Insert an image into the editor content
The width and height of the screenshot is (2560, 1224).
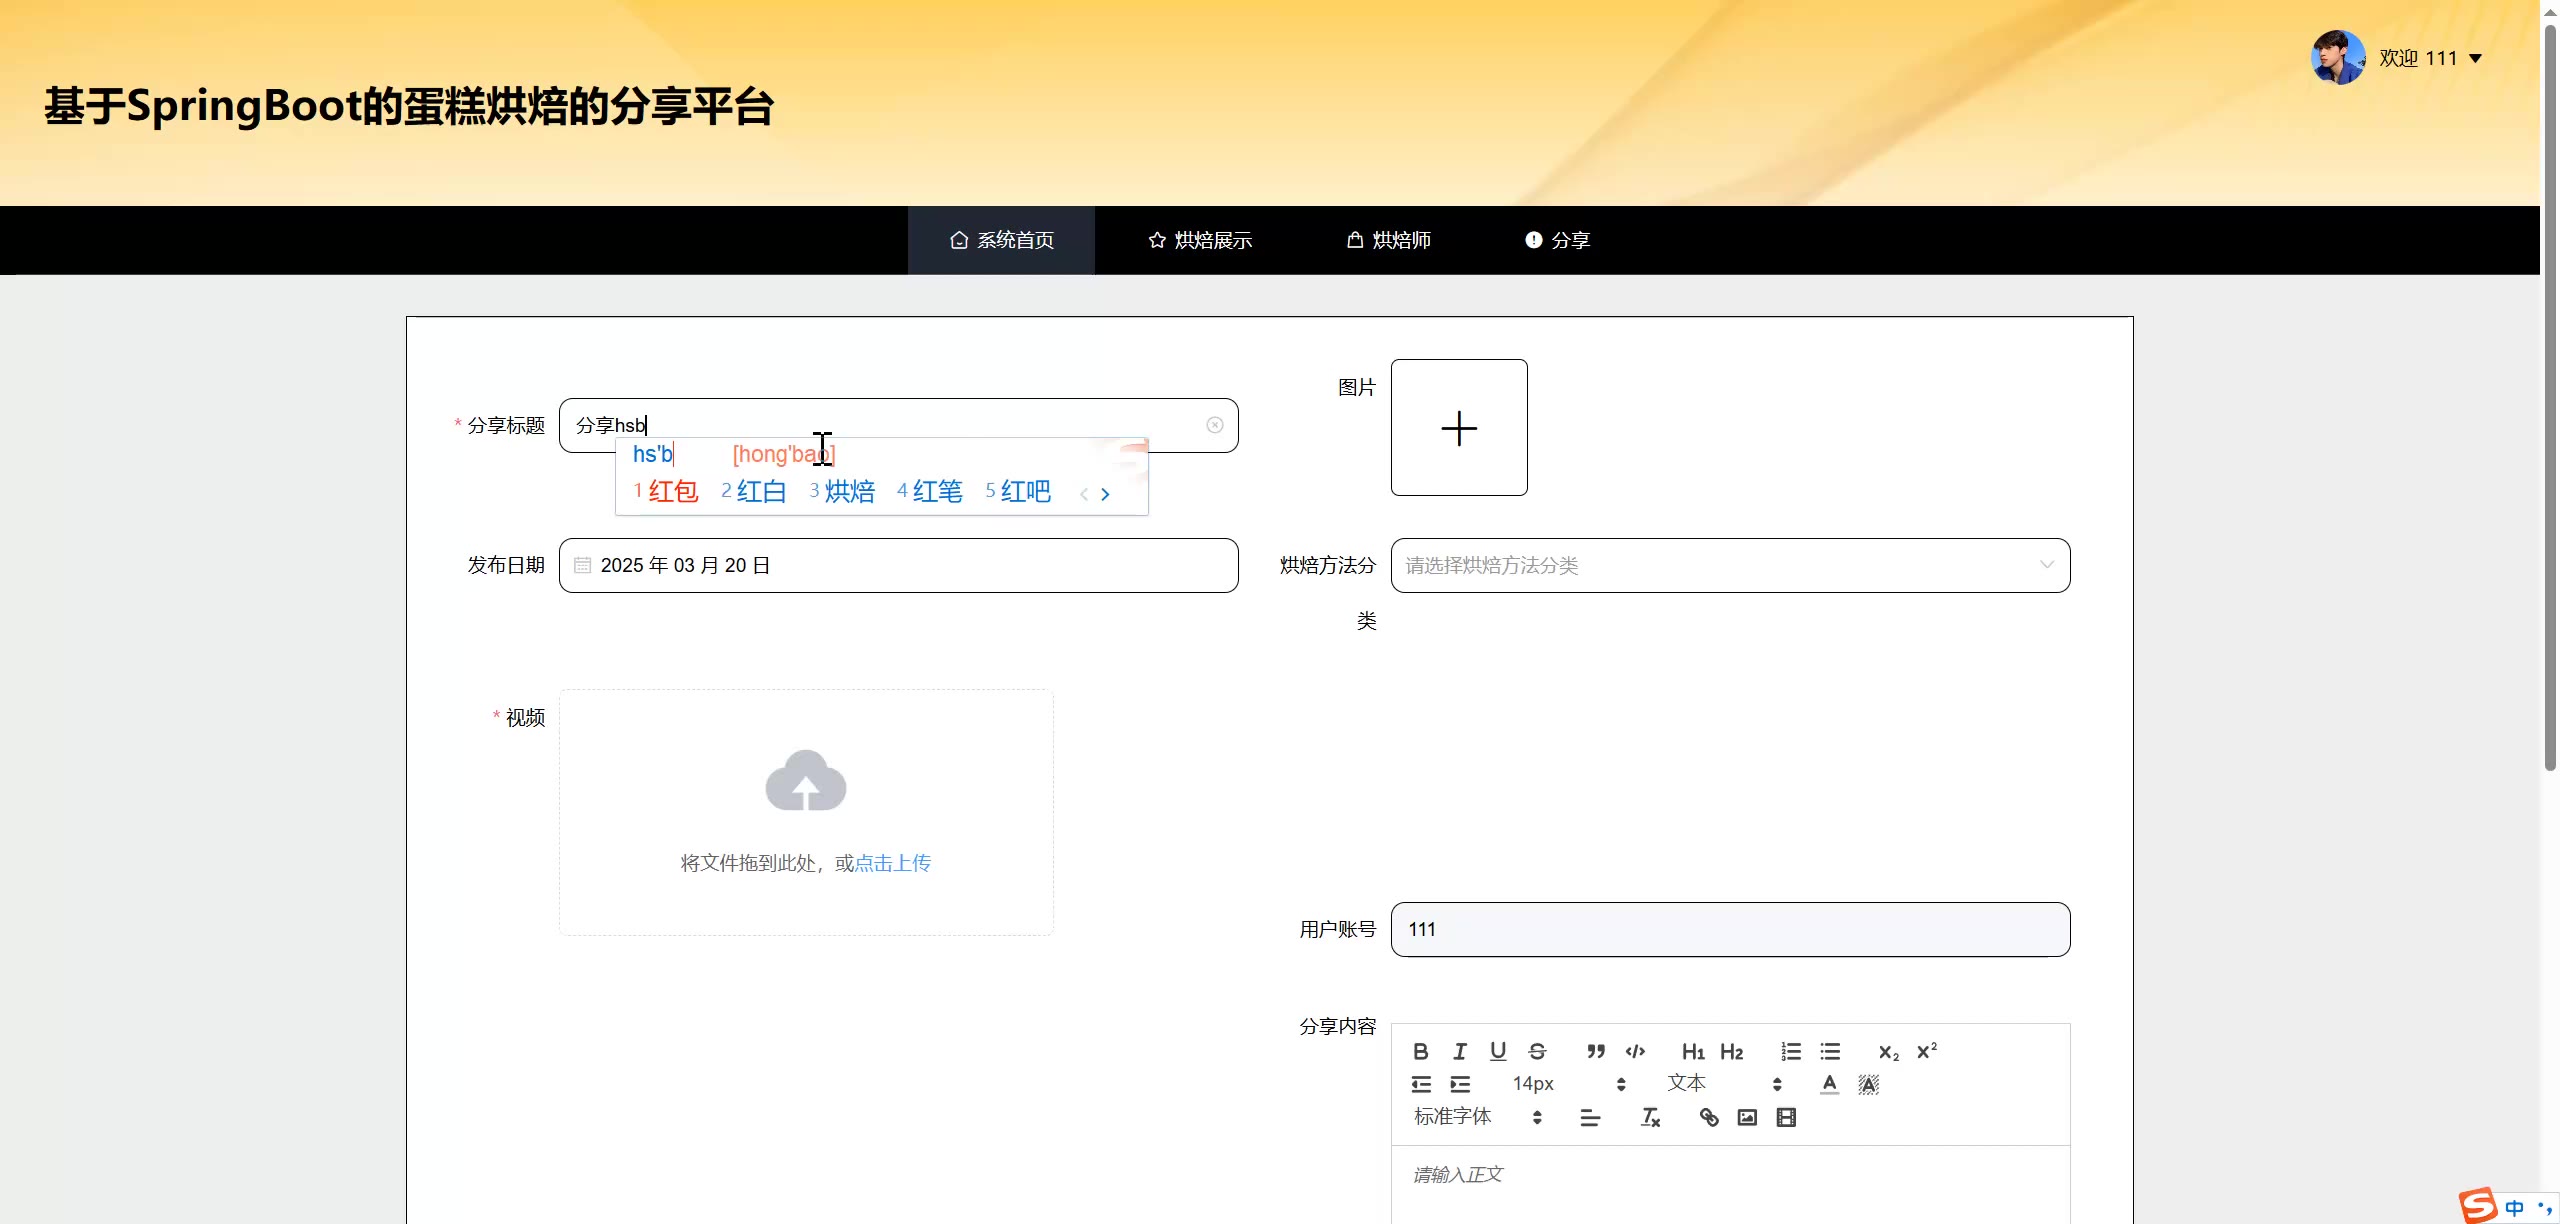pyautogui.click(x=1747, y=1117)
